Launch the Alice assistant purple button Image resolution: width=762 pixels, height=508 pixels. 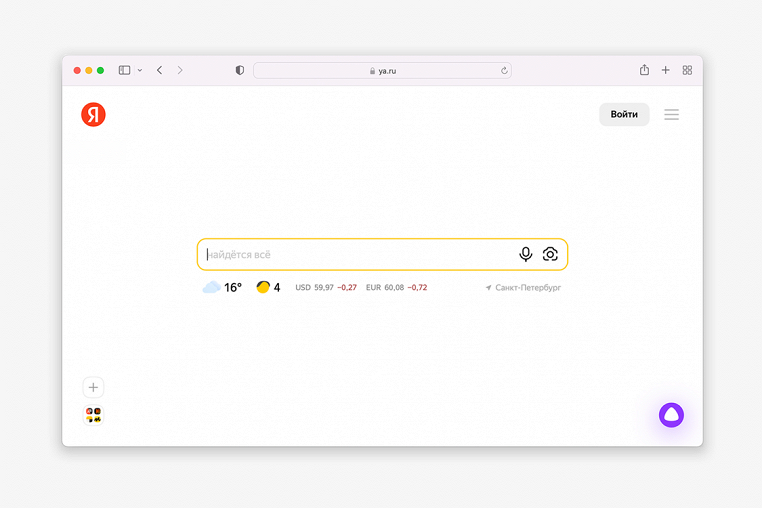click(671, 415)
